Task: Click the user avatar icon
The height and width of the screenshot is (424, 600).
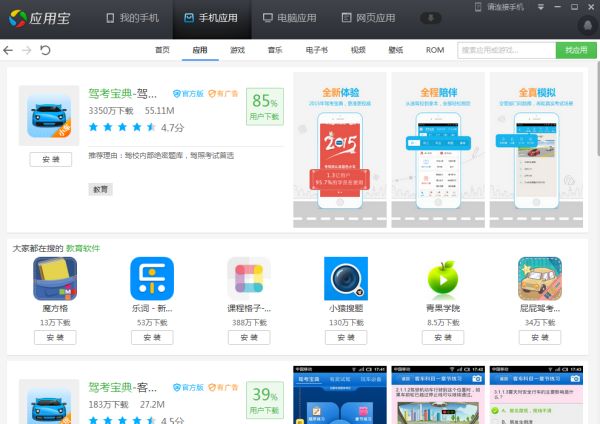Action: [x=588, y=26]
